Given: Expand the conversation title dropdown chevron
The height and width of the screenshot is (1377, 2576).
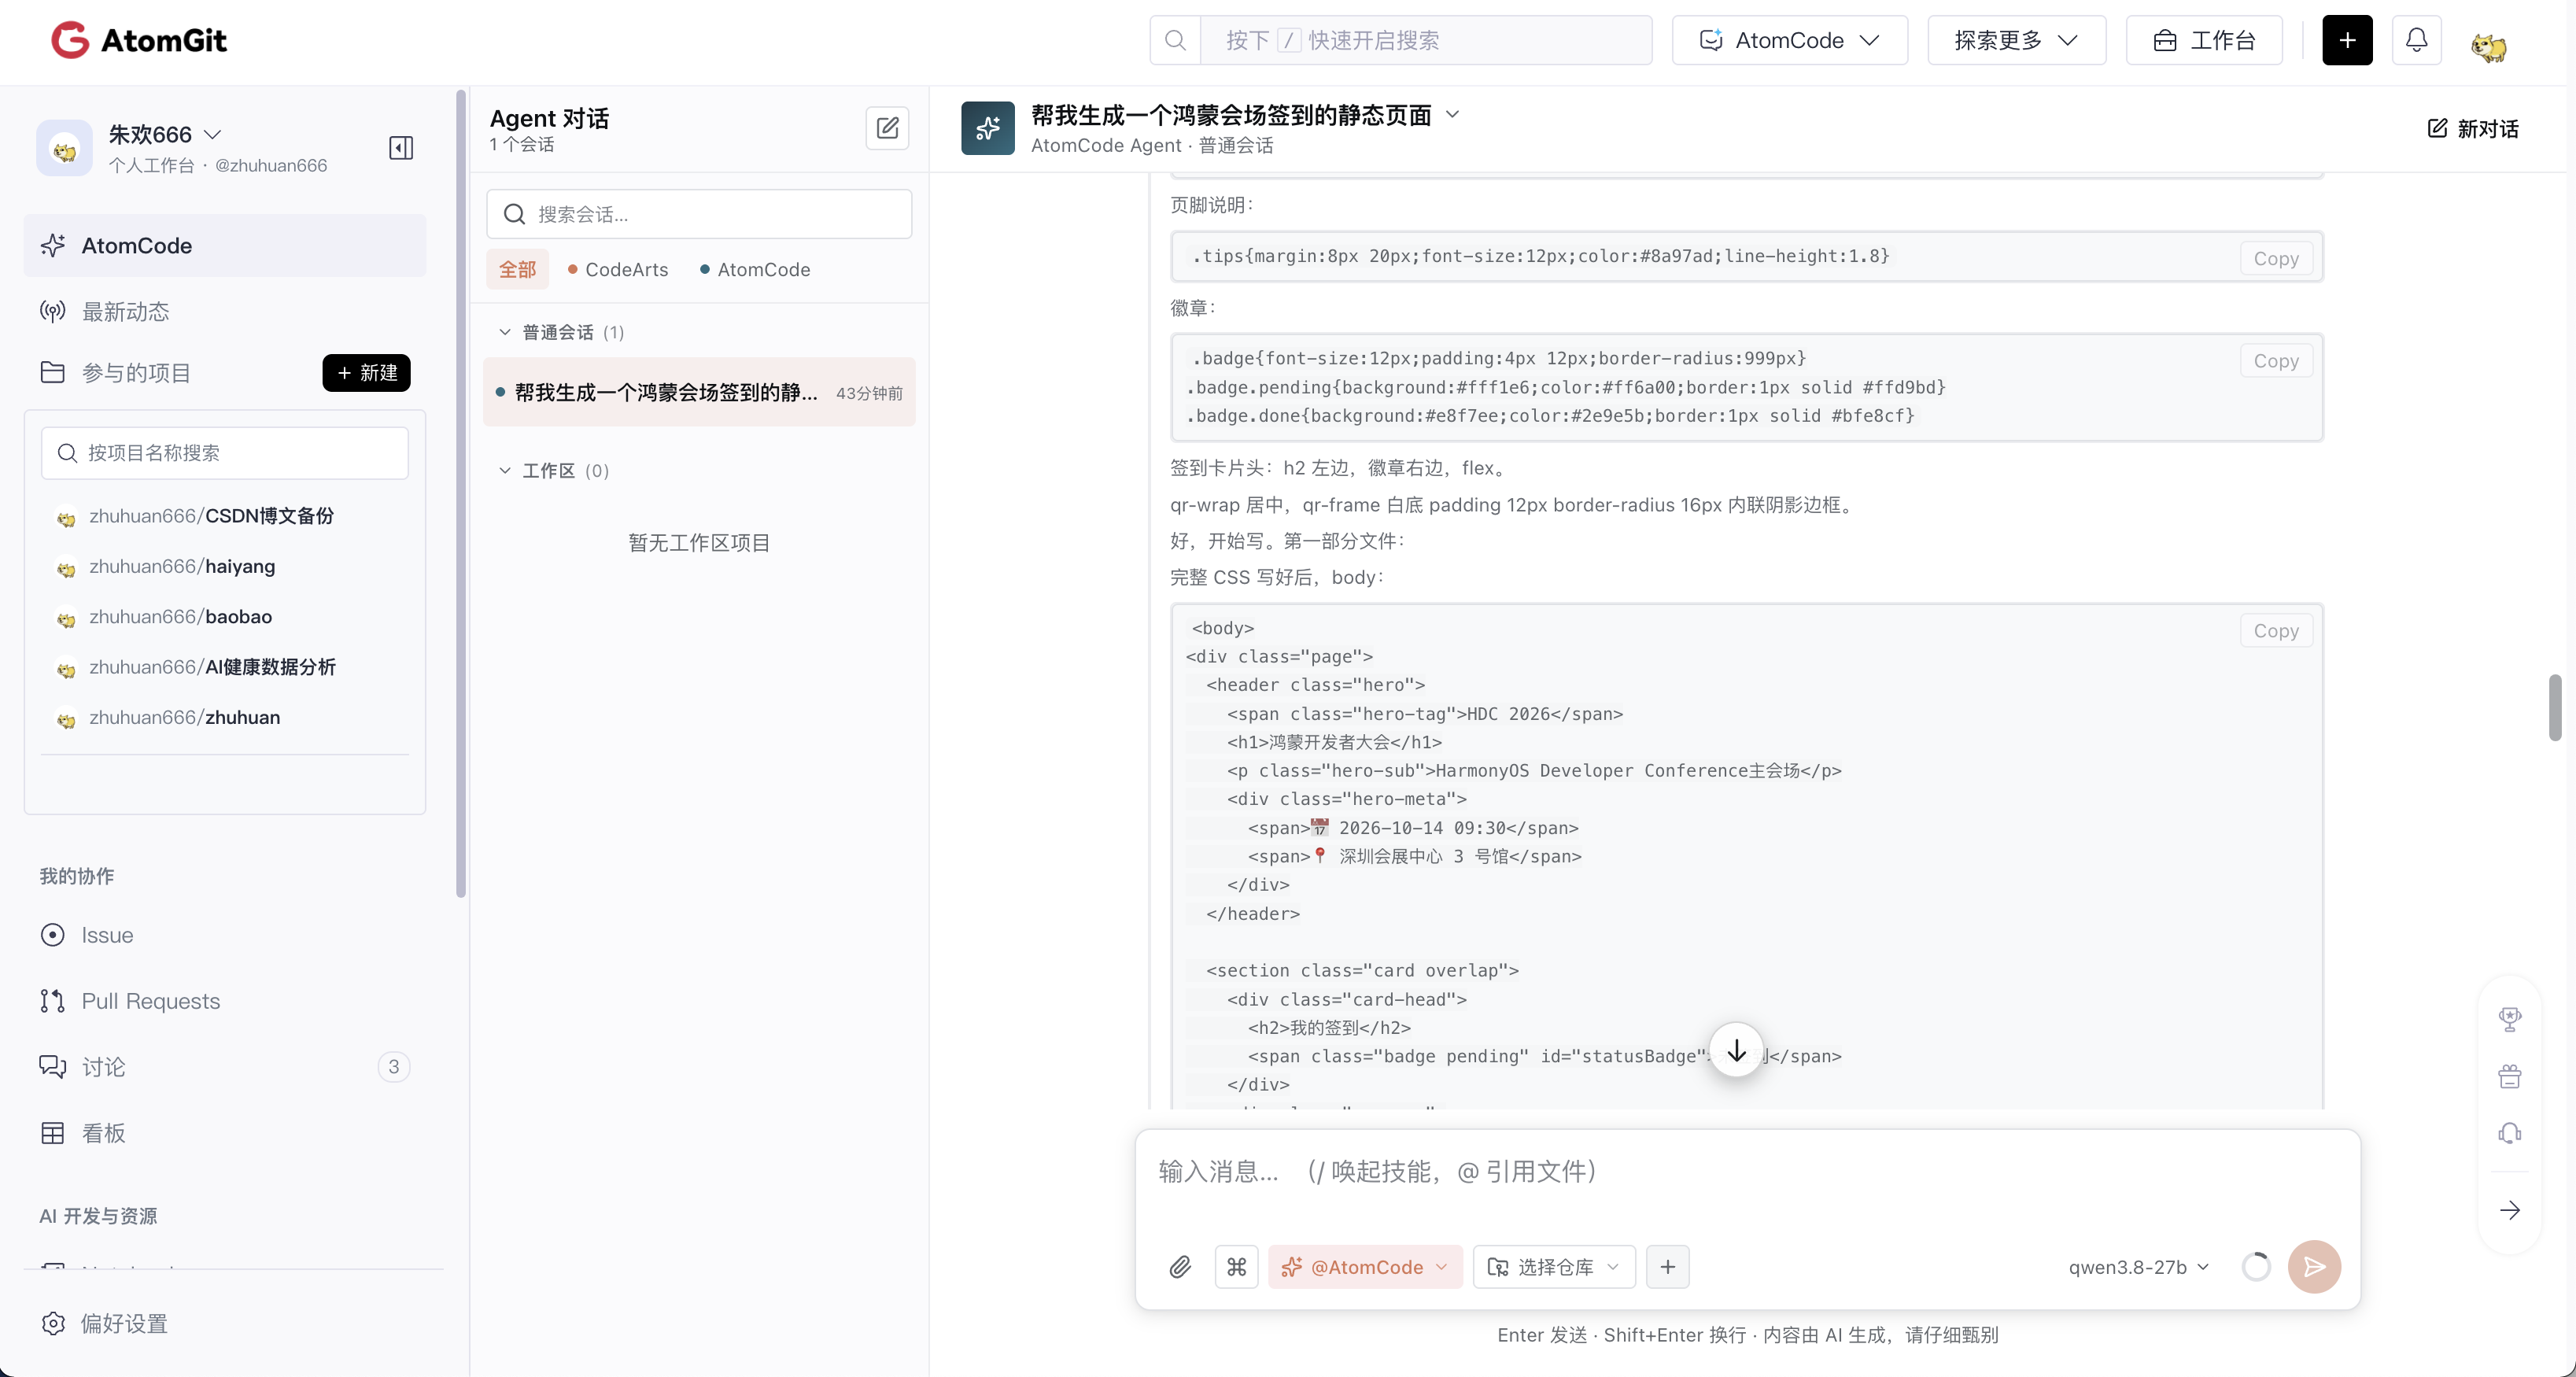Looking at the screenshot, I should pyautogui.click(x=1453, y=114).
